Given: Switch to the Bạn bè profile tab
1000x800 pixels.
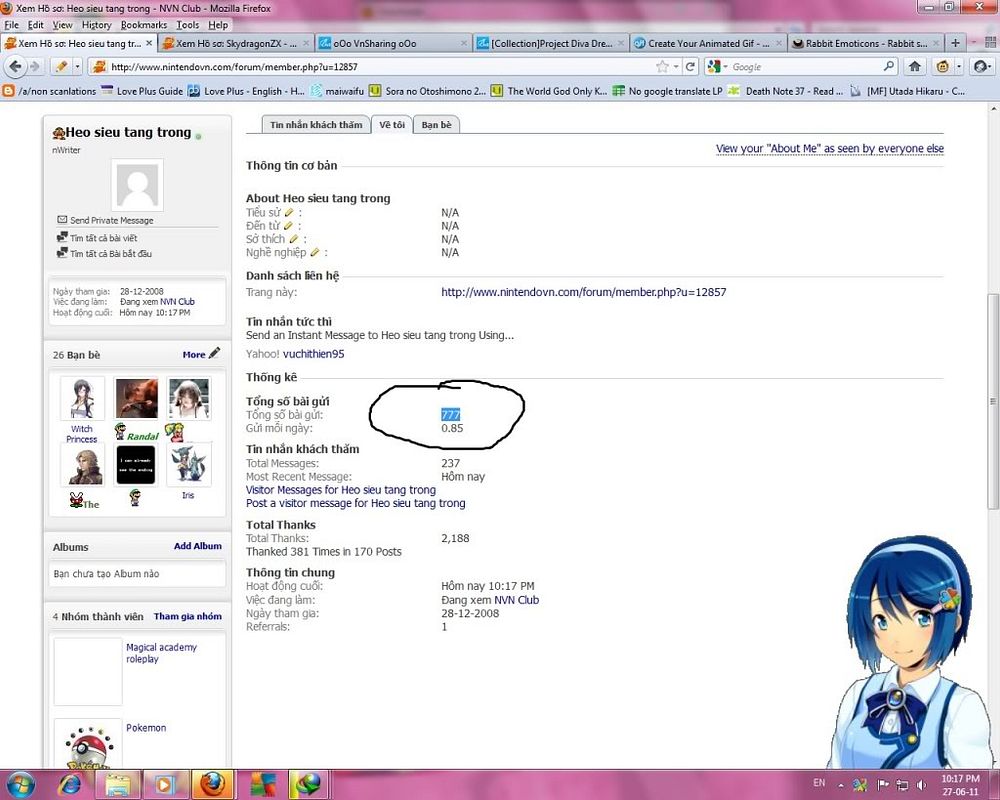Looking at the screenshot, I should (436, 124).
